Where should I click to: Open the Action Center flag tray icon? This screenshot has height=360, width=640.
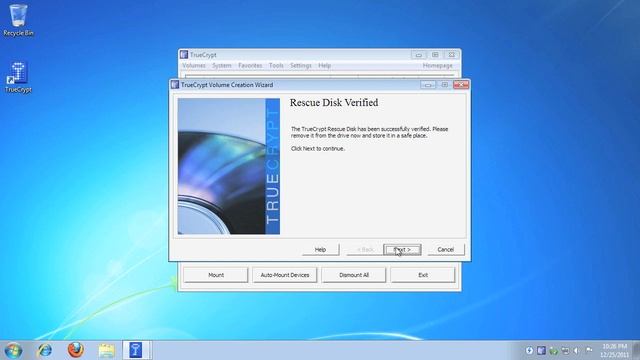click(x=589, y=350)
